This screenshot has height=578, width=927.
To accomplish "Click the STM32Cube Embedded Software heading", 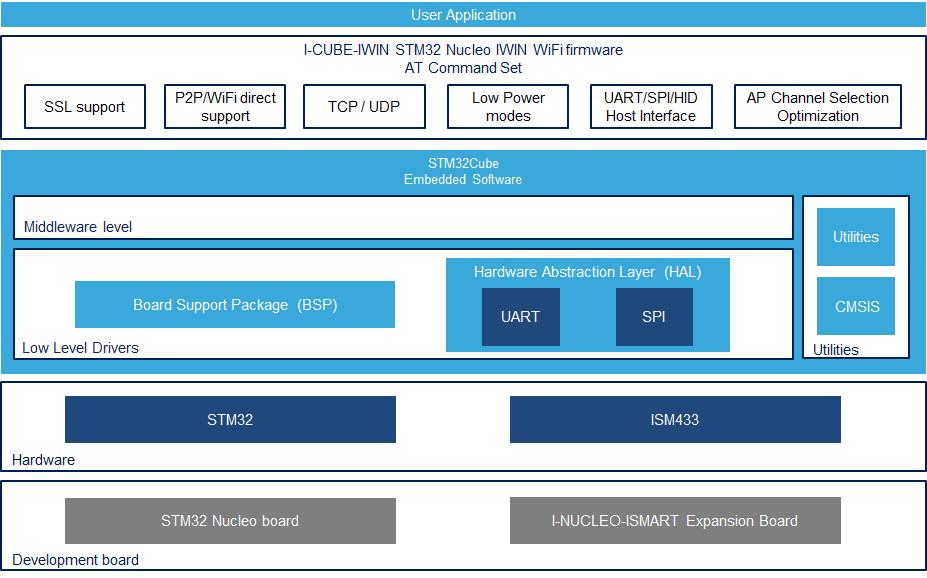I will [463, 171].
